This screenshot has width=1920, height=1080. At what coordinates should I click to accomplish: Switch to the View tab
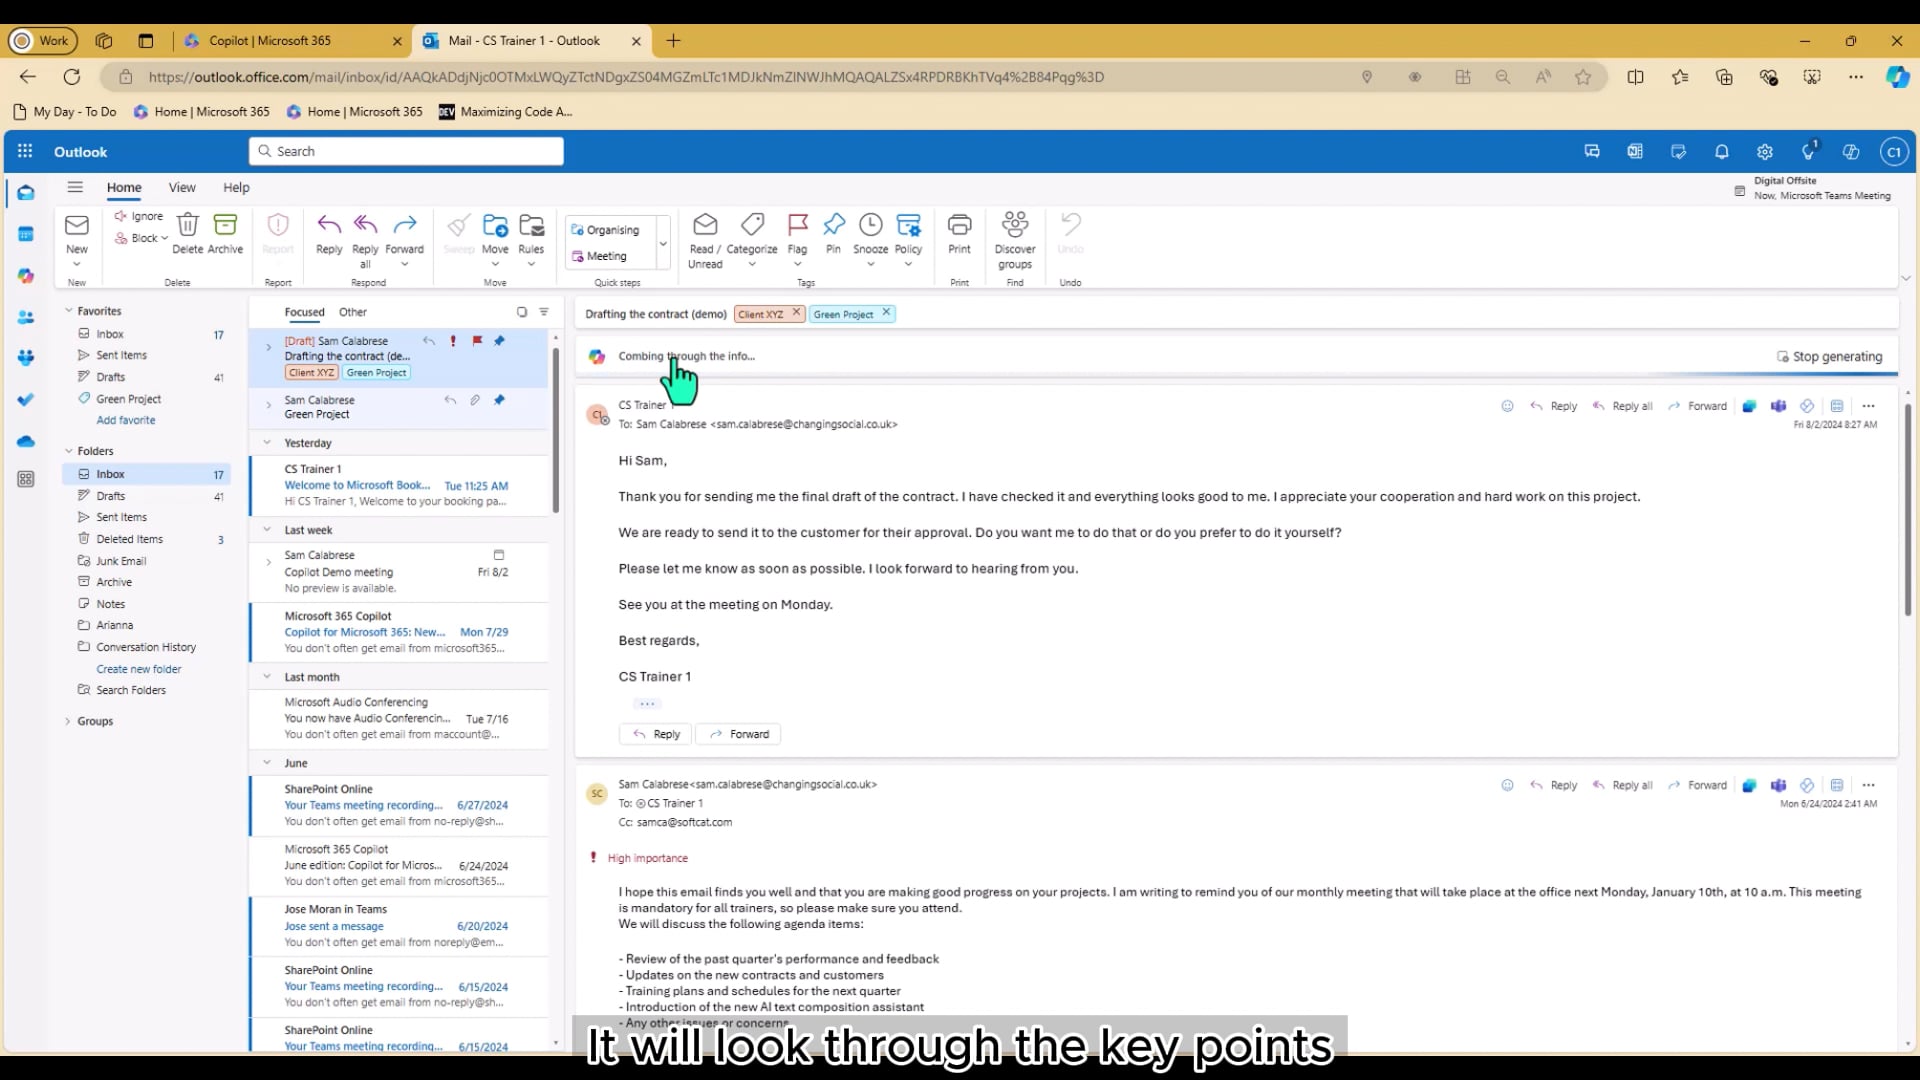pos(181,187)
